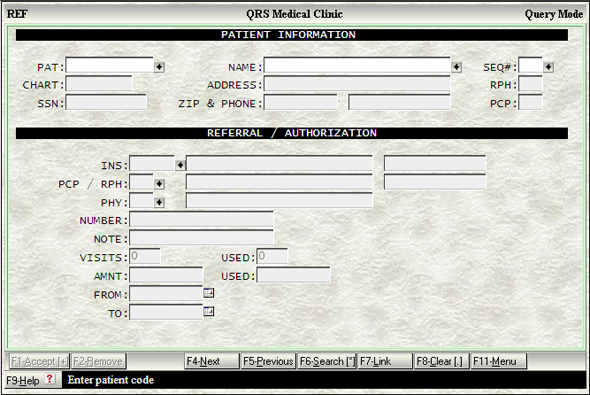
Task: Click the PCP / RPH code field
Action: pos(141,182)
